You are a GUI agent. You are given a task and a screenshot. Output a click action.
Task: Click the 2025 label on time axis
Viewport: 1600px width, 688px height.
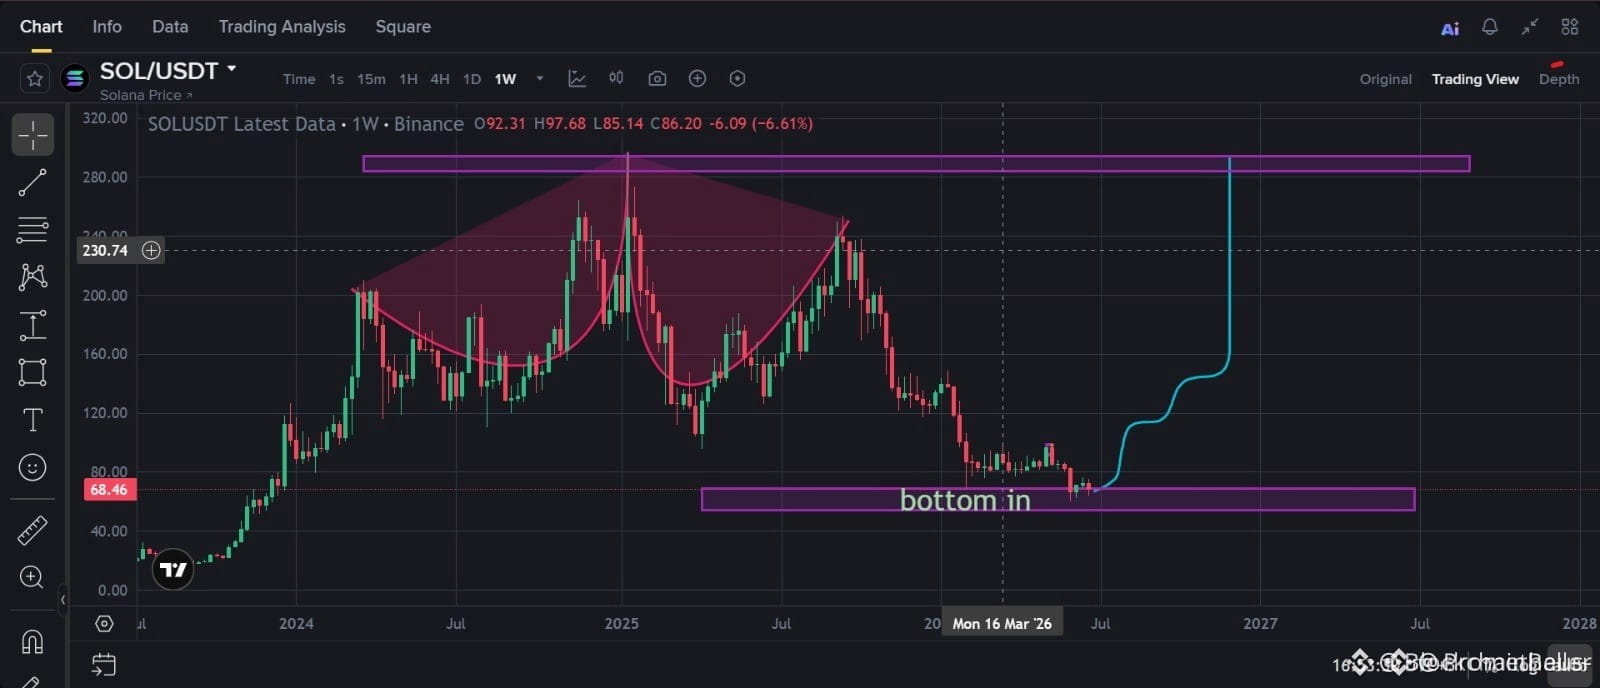(x=622, y=623)
